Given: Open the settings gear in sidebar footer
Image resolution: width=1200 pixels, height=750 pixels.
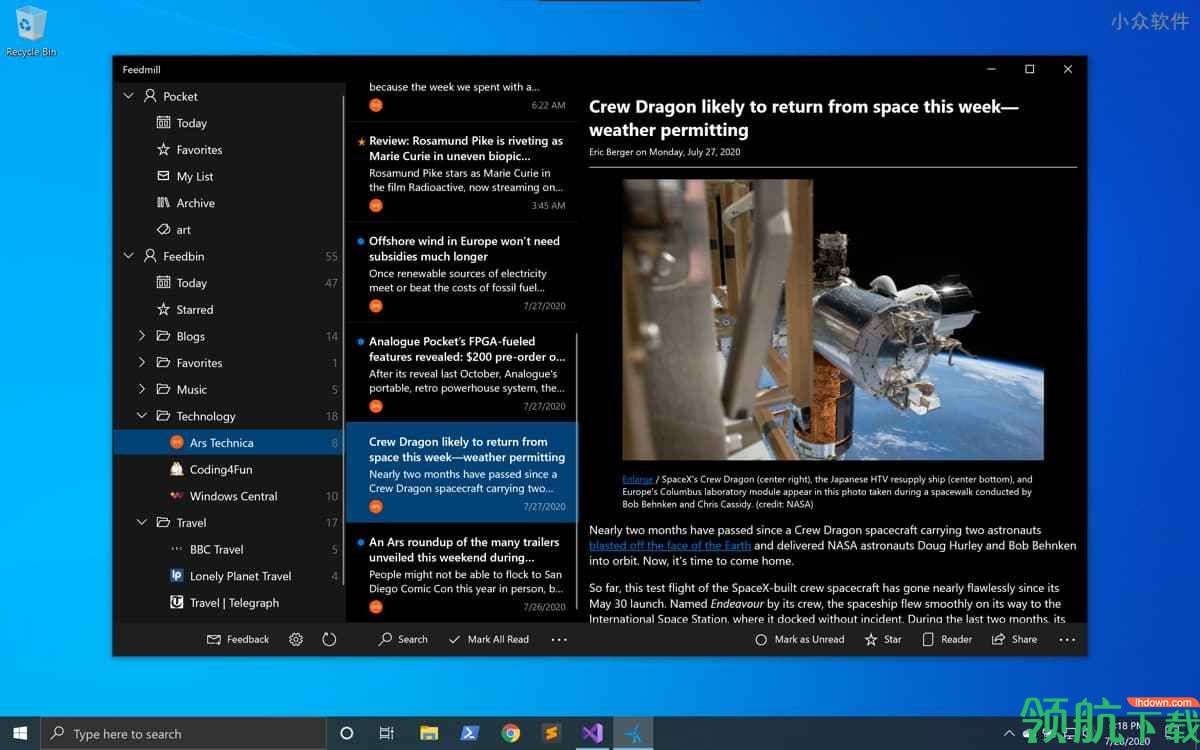Looking at the screenshot, I should pyautogui.click(x=296, y=639).
